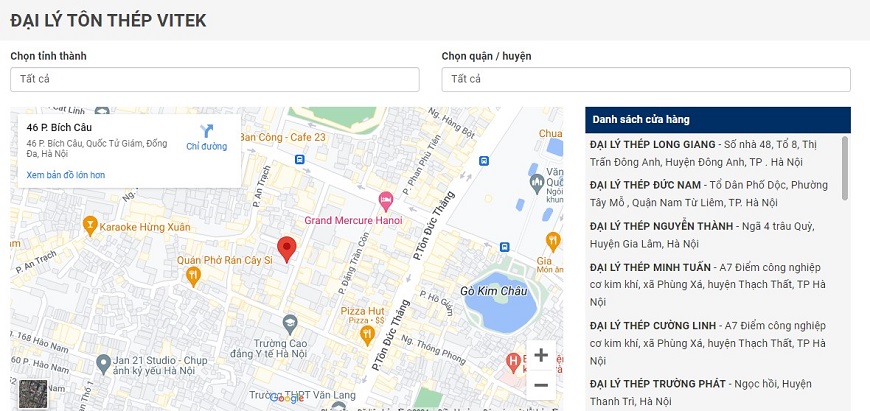Viewport: 870px width, 411px height.
Task: Click Gò Kim Châu lake label
Action: pos(494,291)
